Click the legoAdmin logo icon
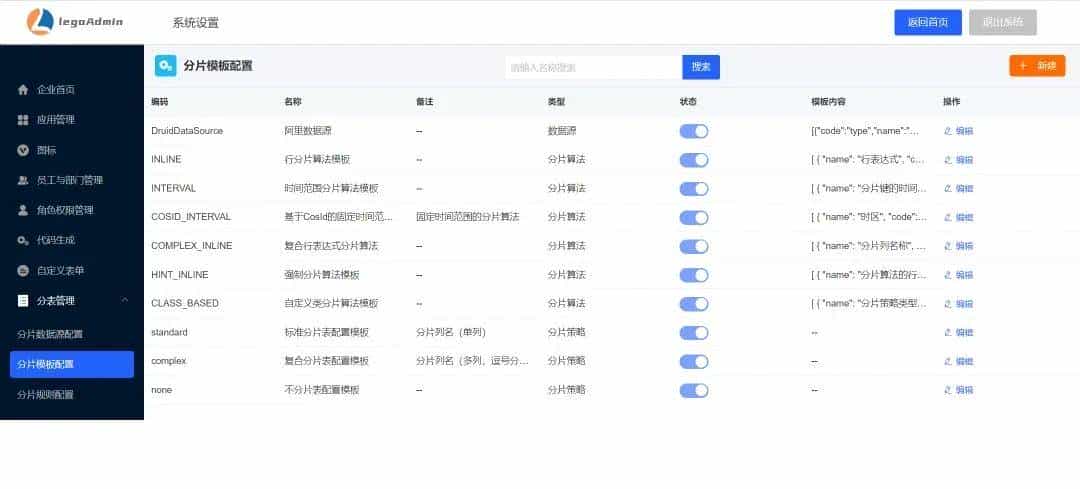The width and height of the screenshot is (1080, 489). click(40, 21)
